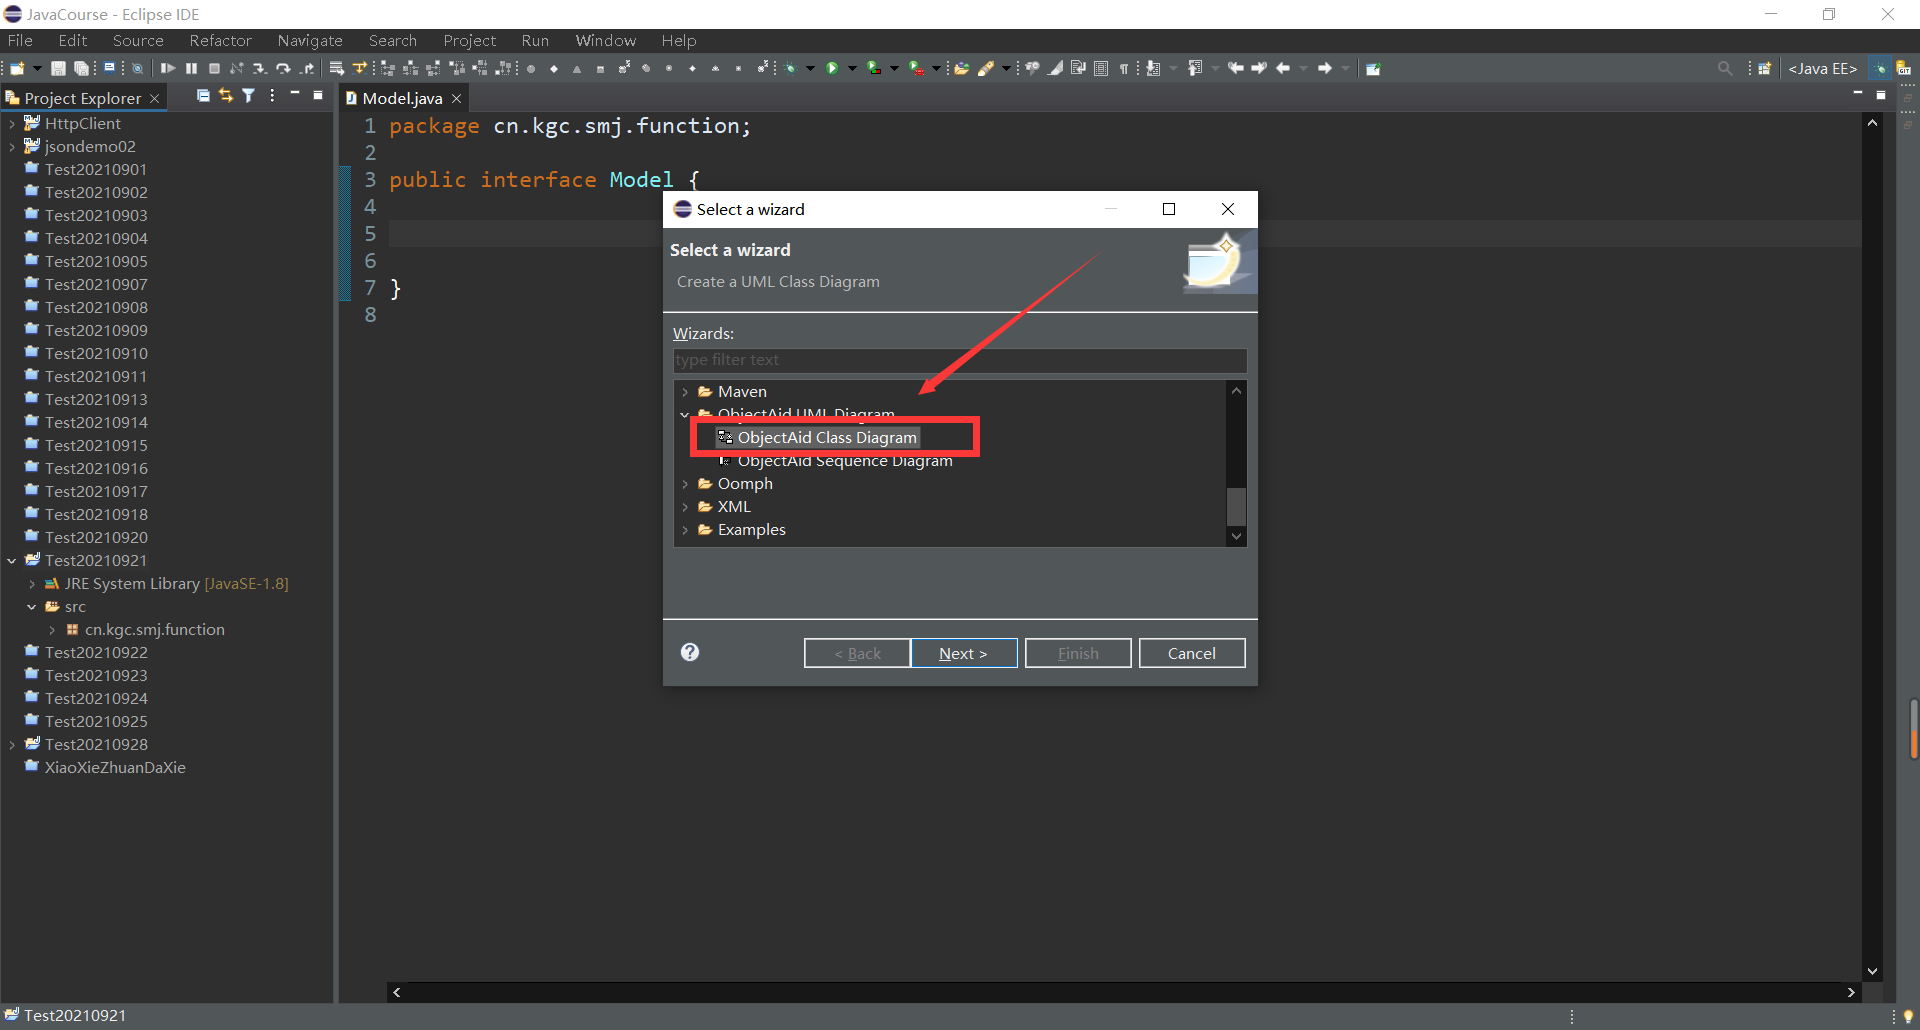Image resolution: width=1920 pixels, height=1030 pixels.
Task: Click the editor scroll down arrow
Action: 1872,971
